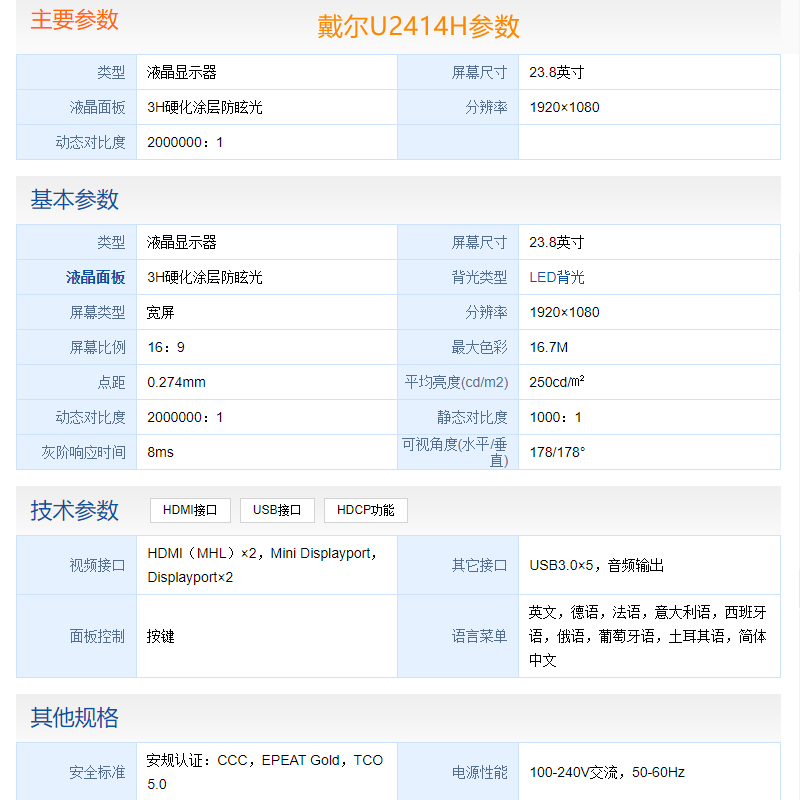
Task: Click the 0.274mm 点距 value
Action: [x=176, y=382]
